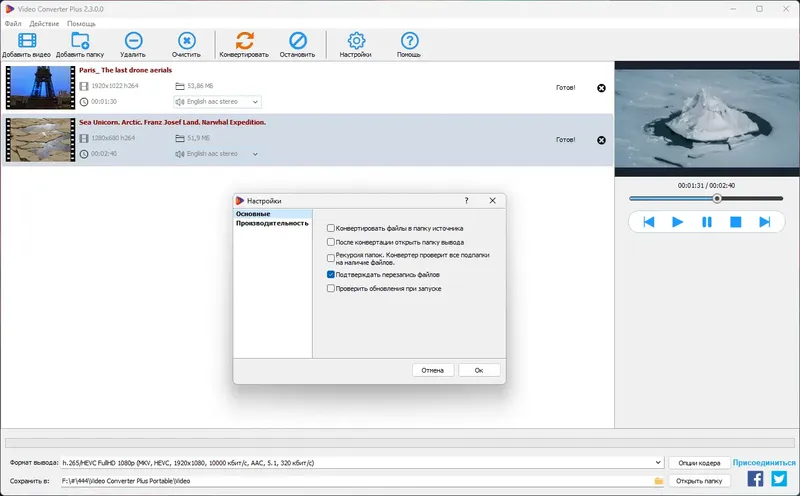Enable После конвертации открыть папку вывода
The height and width of the screenshot is (496, 800).
[x=331, y=242]
